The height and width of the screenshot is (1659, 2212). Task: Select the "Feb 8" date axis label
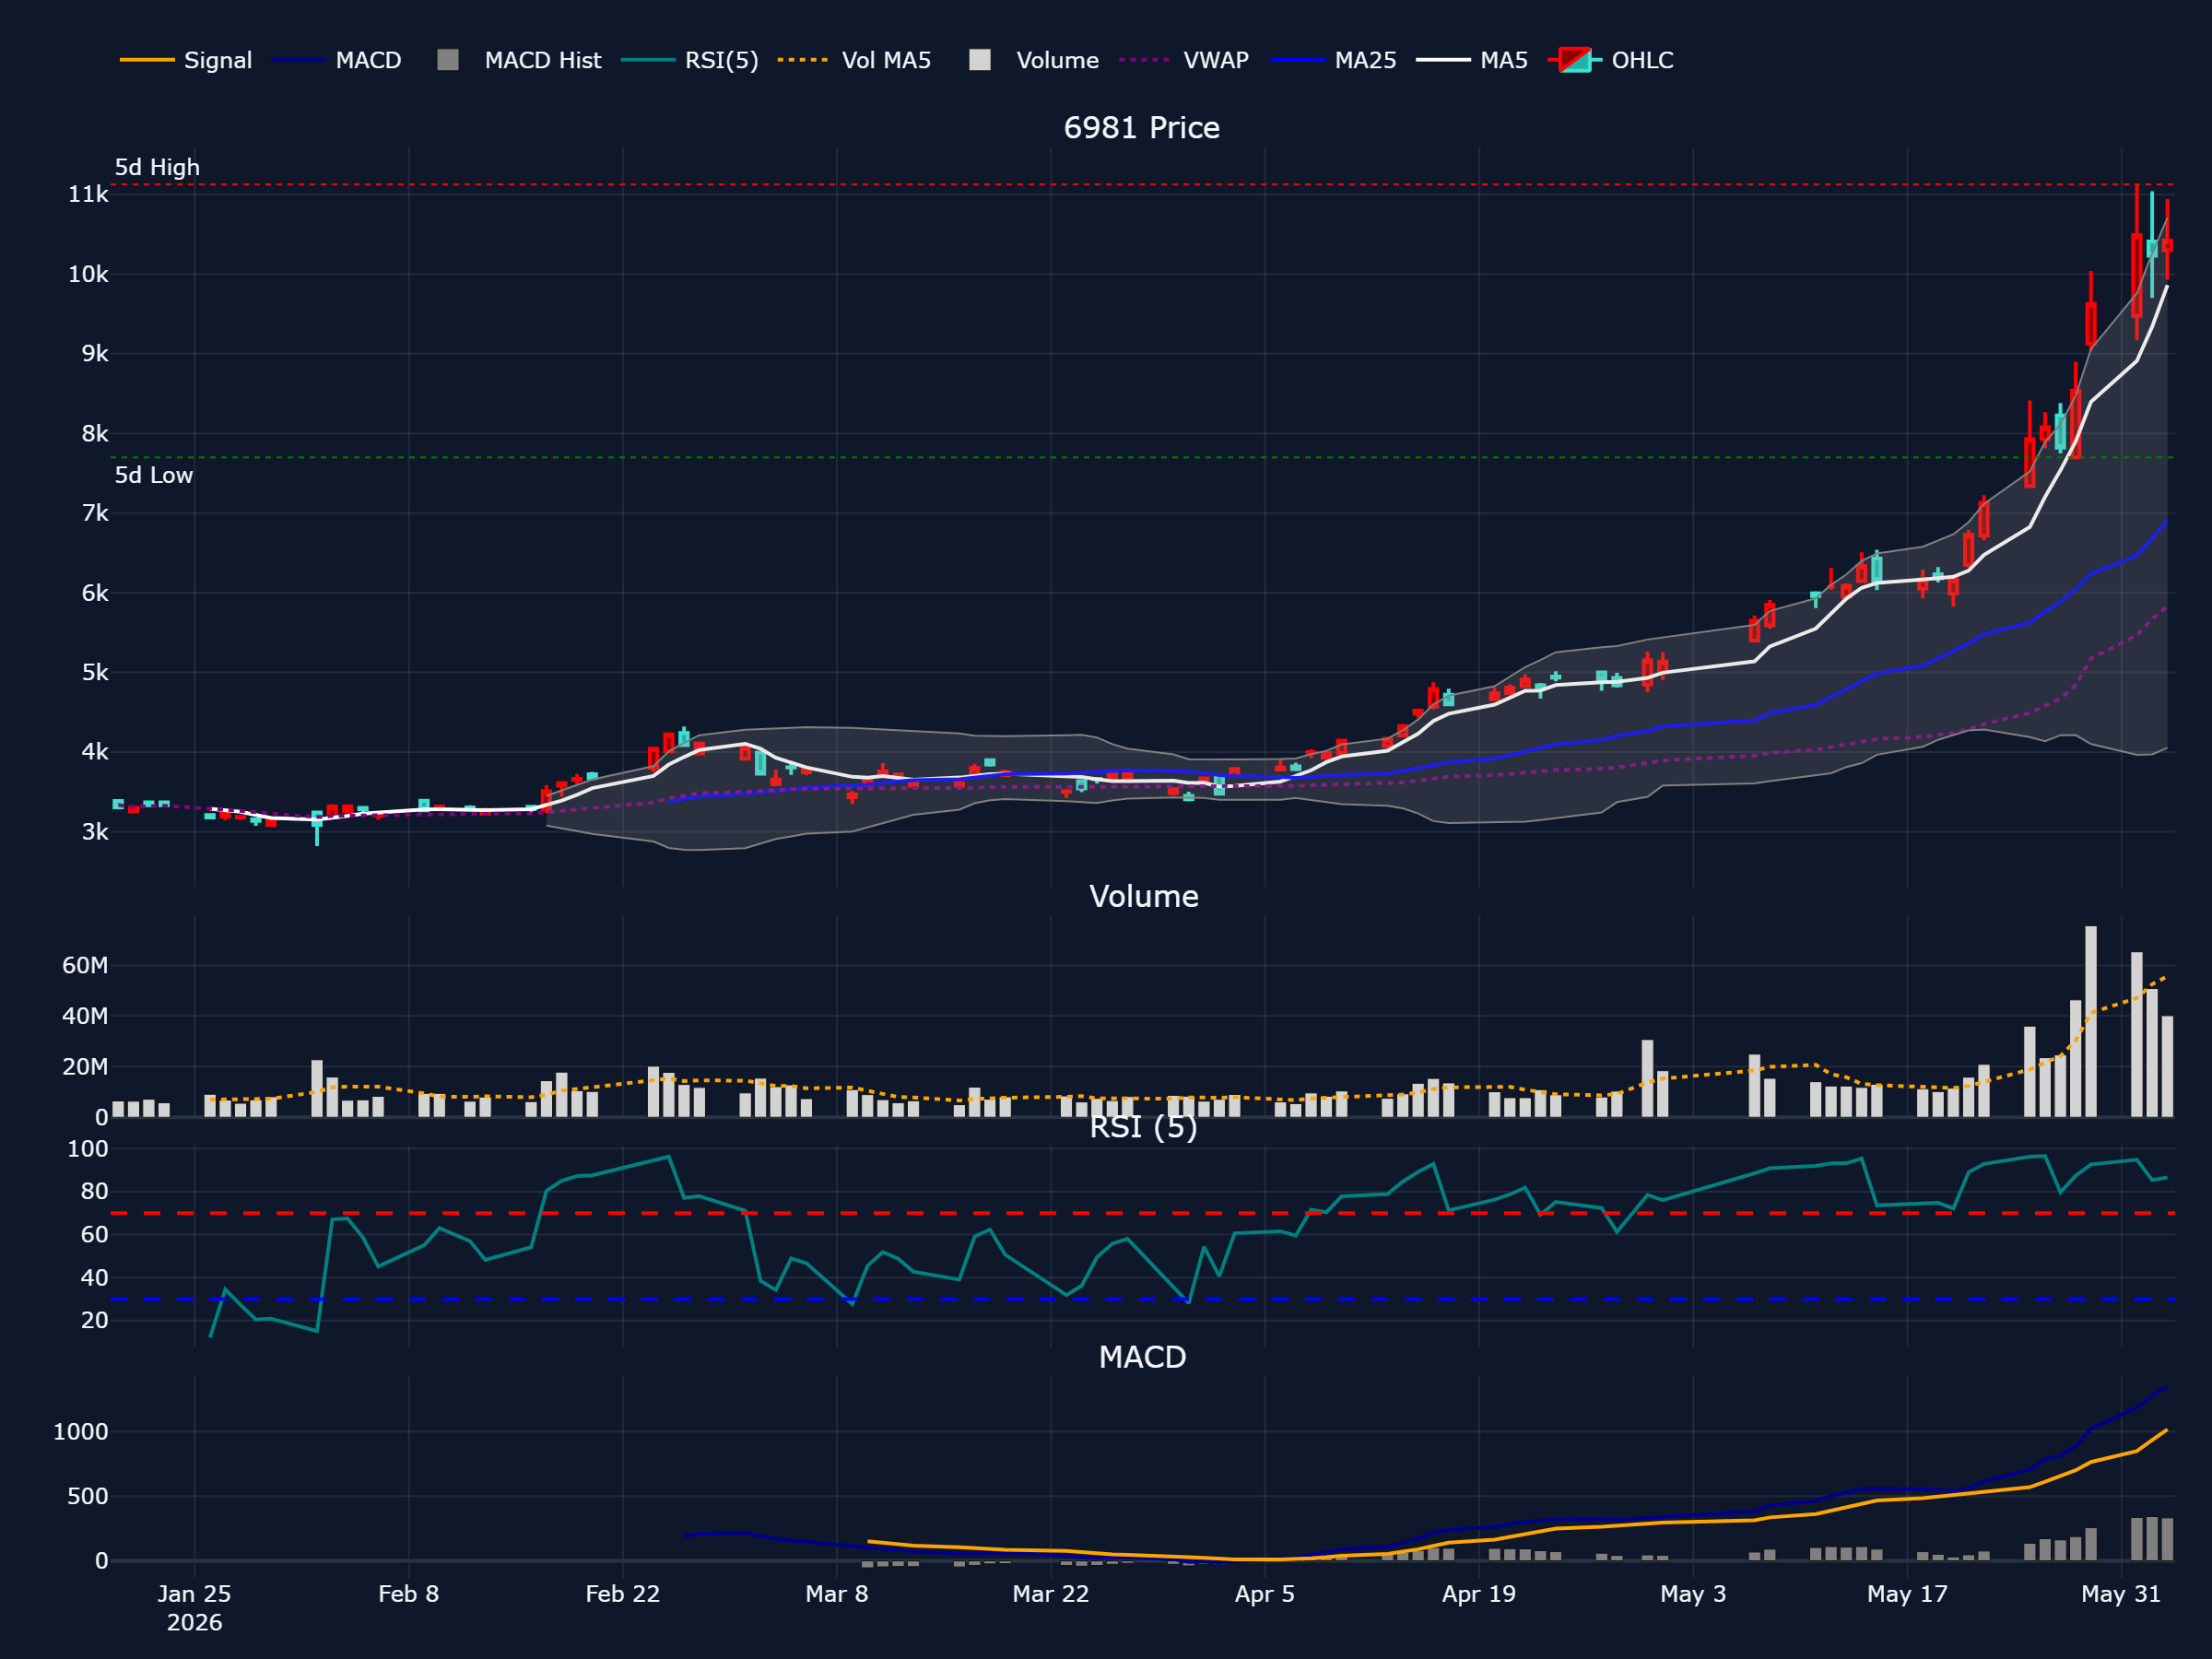coord(409,1594)
